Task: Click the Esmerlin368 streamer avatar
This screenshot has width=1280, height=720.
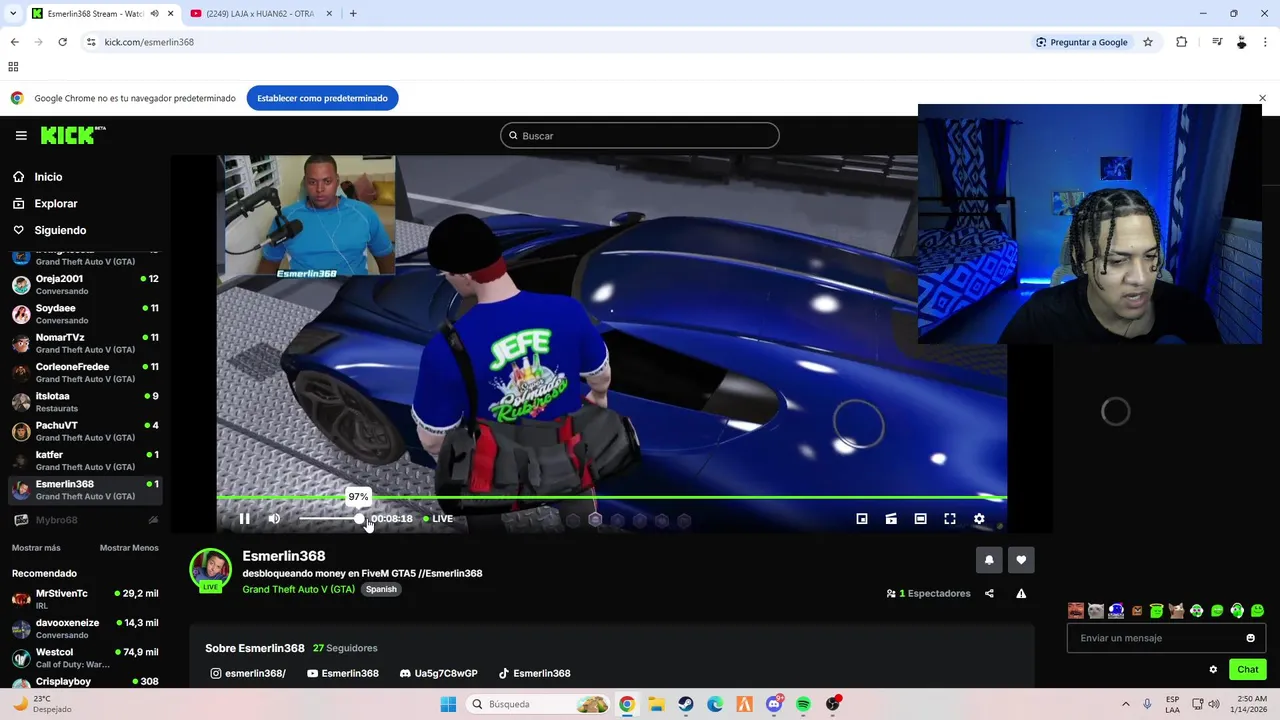Action: [x=210, y=569]
